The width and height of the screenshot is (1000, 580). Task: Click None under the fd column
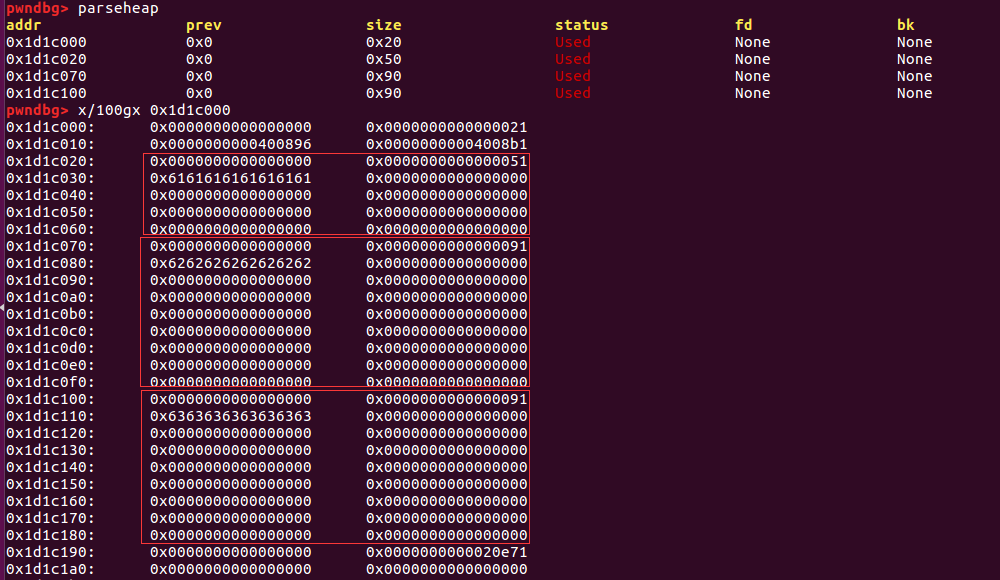(752, 41)
